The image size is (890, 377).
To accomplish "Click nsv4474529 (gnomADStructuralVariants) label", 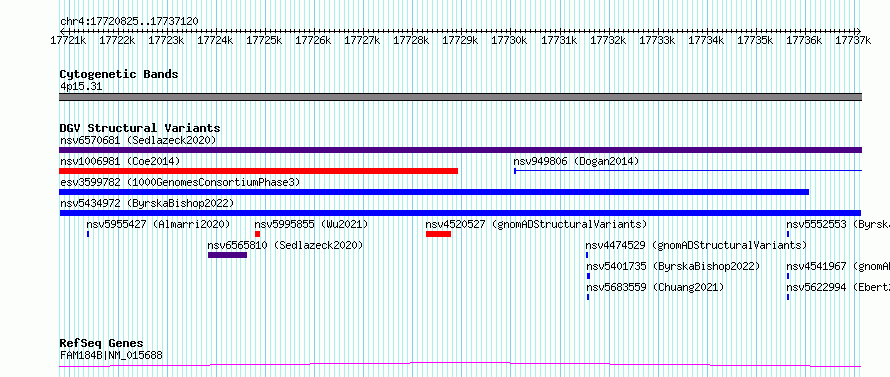I will click(696, 245).
